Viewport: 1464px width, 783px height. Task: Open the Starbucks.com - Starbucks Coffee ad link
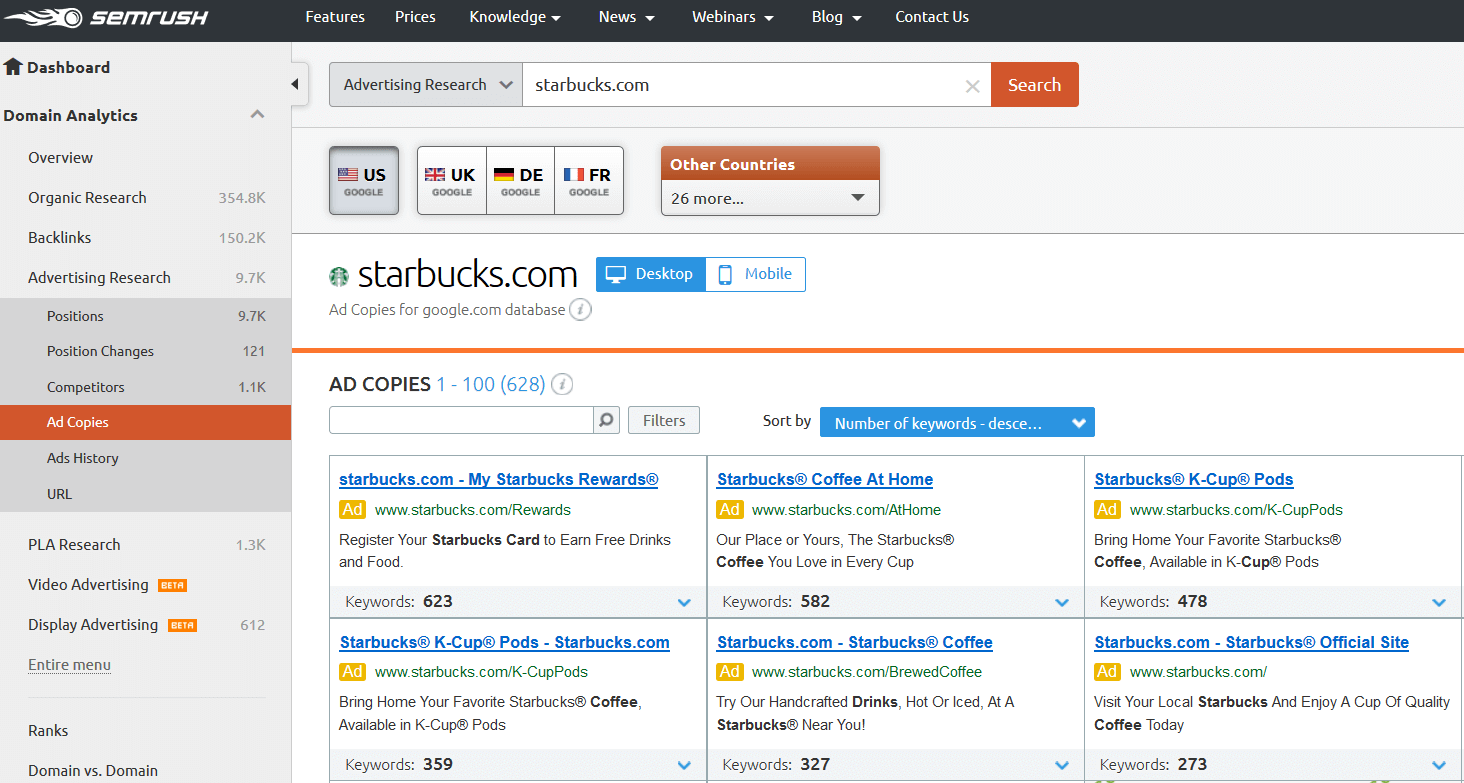click(x=855, y=642)
